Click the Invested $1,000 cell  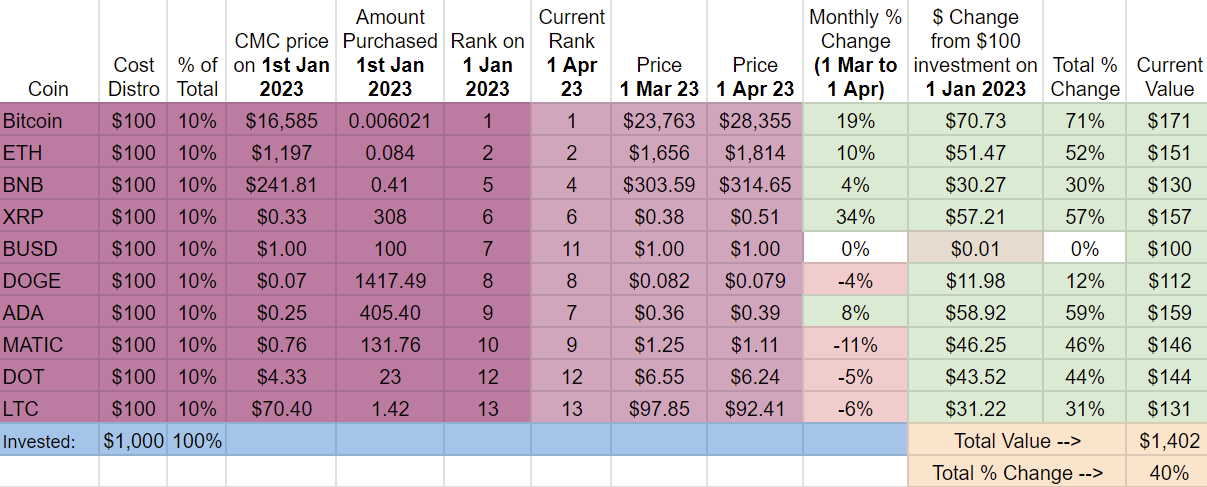pos(133,441)
